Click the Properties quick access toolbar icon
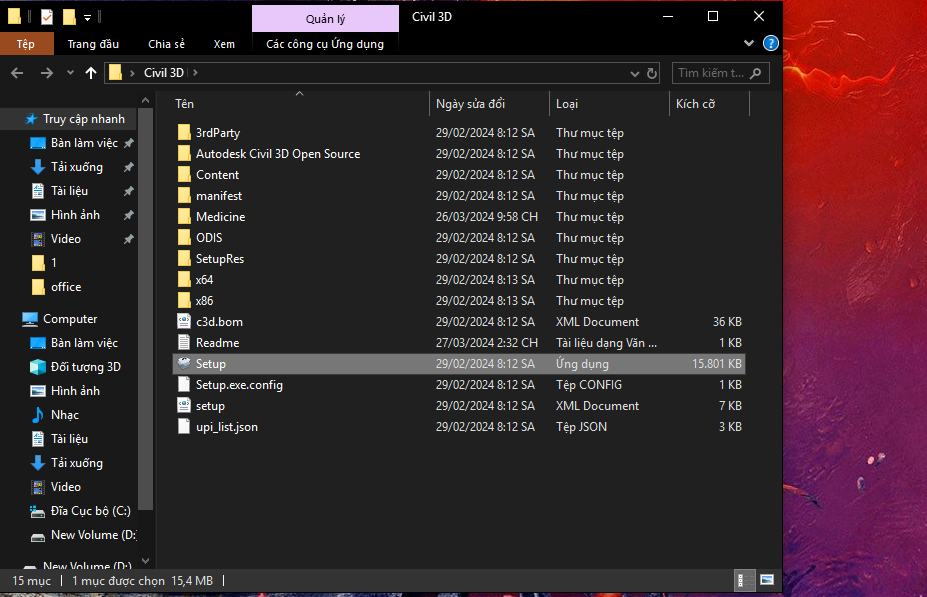The width and height of the screenshot is (927, 597). (47, 17)
